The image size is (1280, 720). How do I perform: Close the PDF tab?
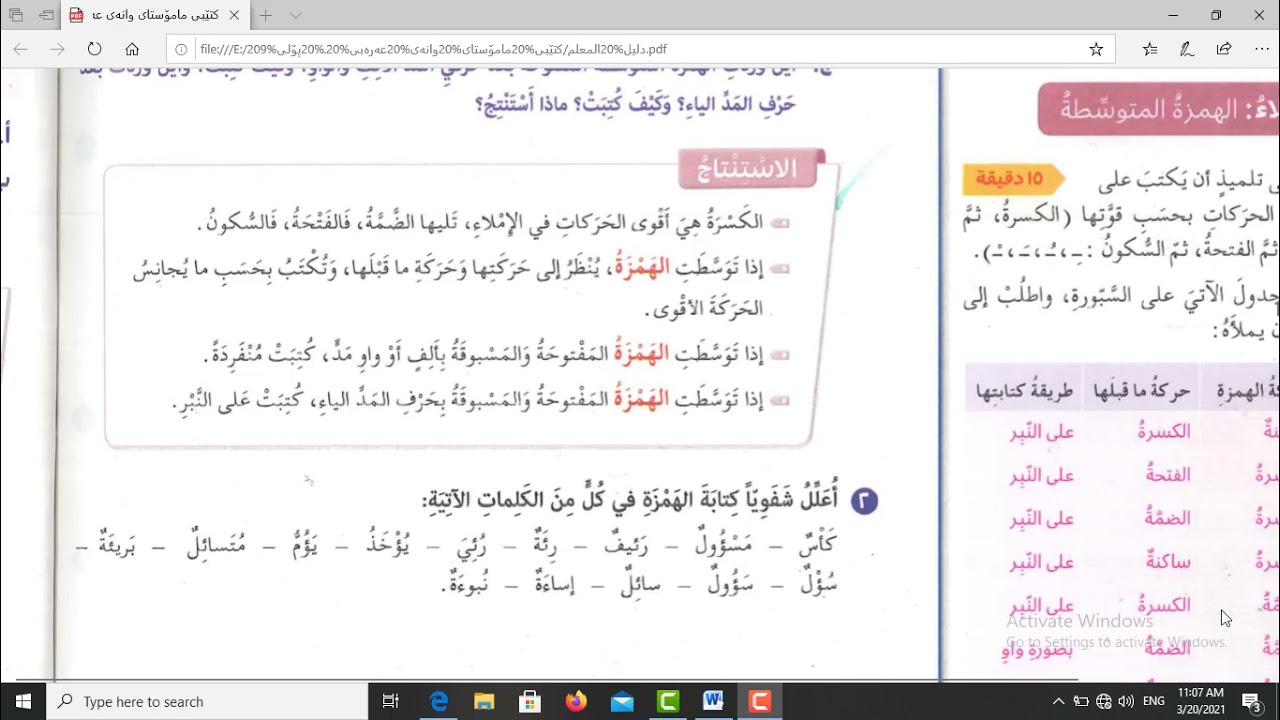(234, 16)
